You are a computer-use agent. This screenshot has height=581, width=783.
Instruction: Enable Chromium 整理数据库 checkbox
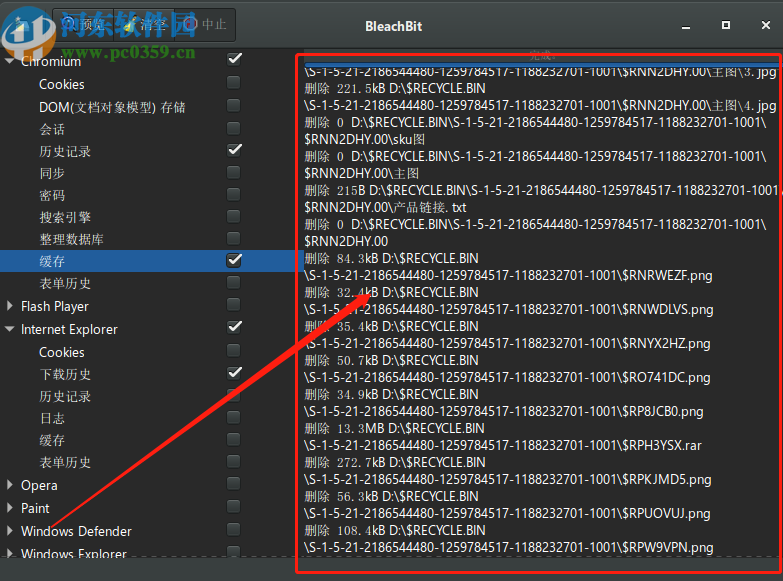[x=234, y=238]
